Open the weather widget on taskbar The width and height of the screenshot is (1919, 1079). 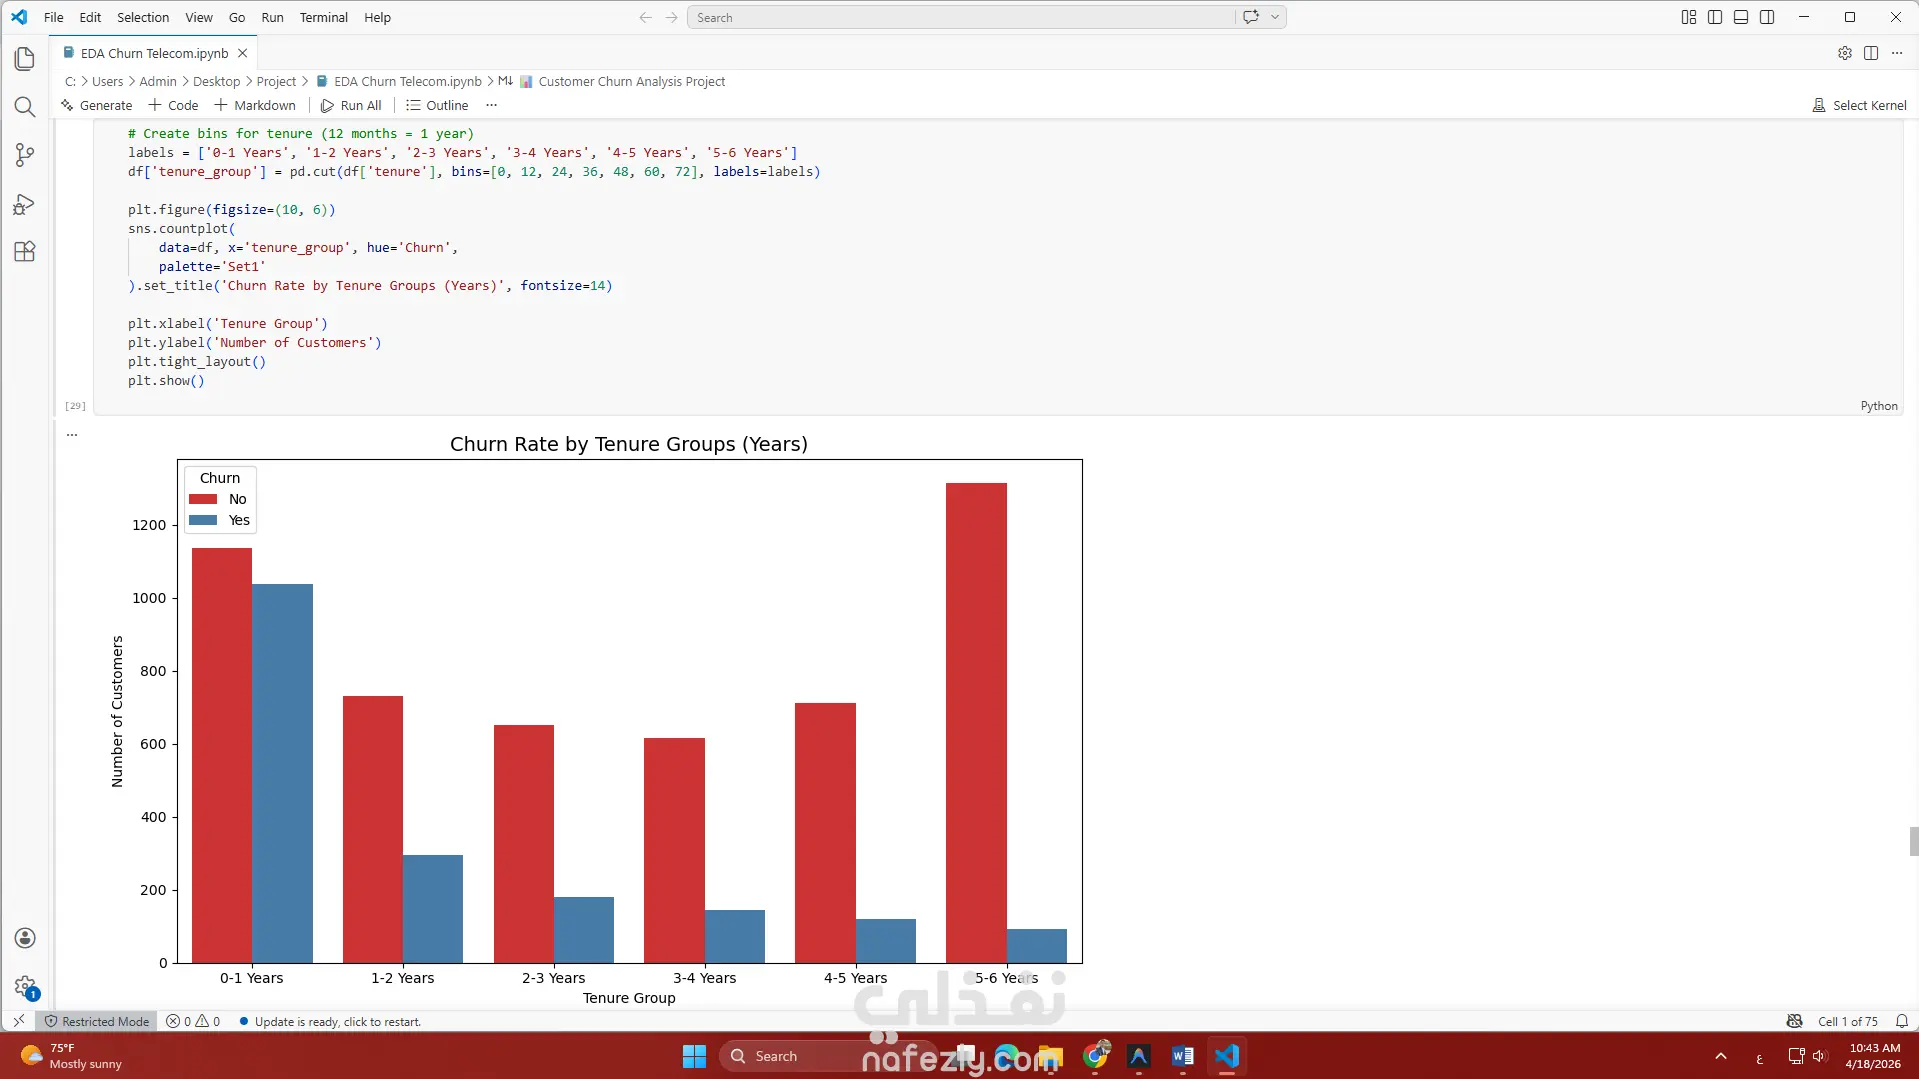[72, 1056]
